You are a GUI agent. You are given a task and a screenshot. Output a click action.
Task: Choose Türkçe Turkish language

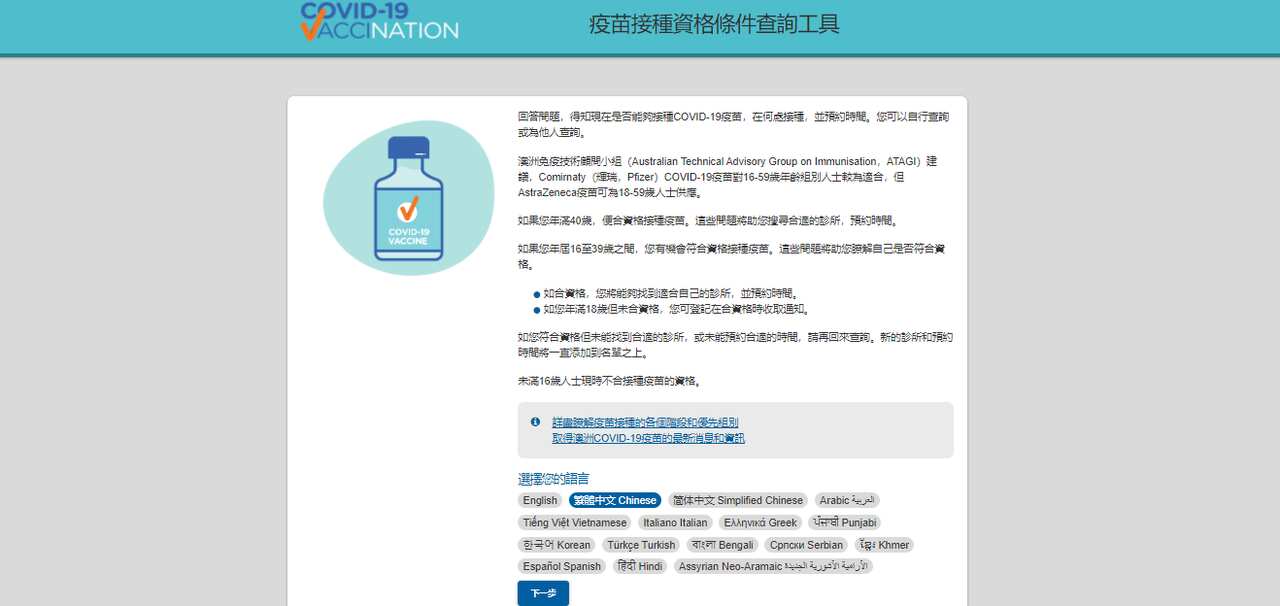click(x=641, y=544)
